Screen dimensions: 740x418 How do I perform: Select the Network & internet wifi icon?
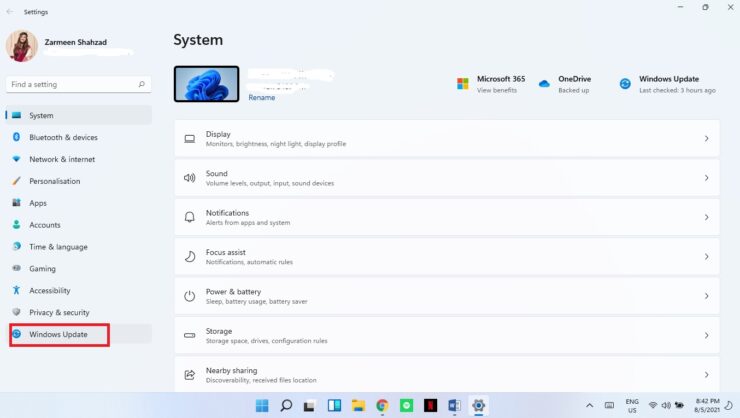point(17,159)
